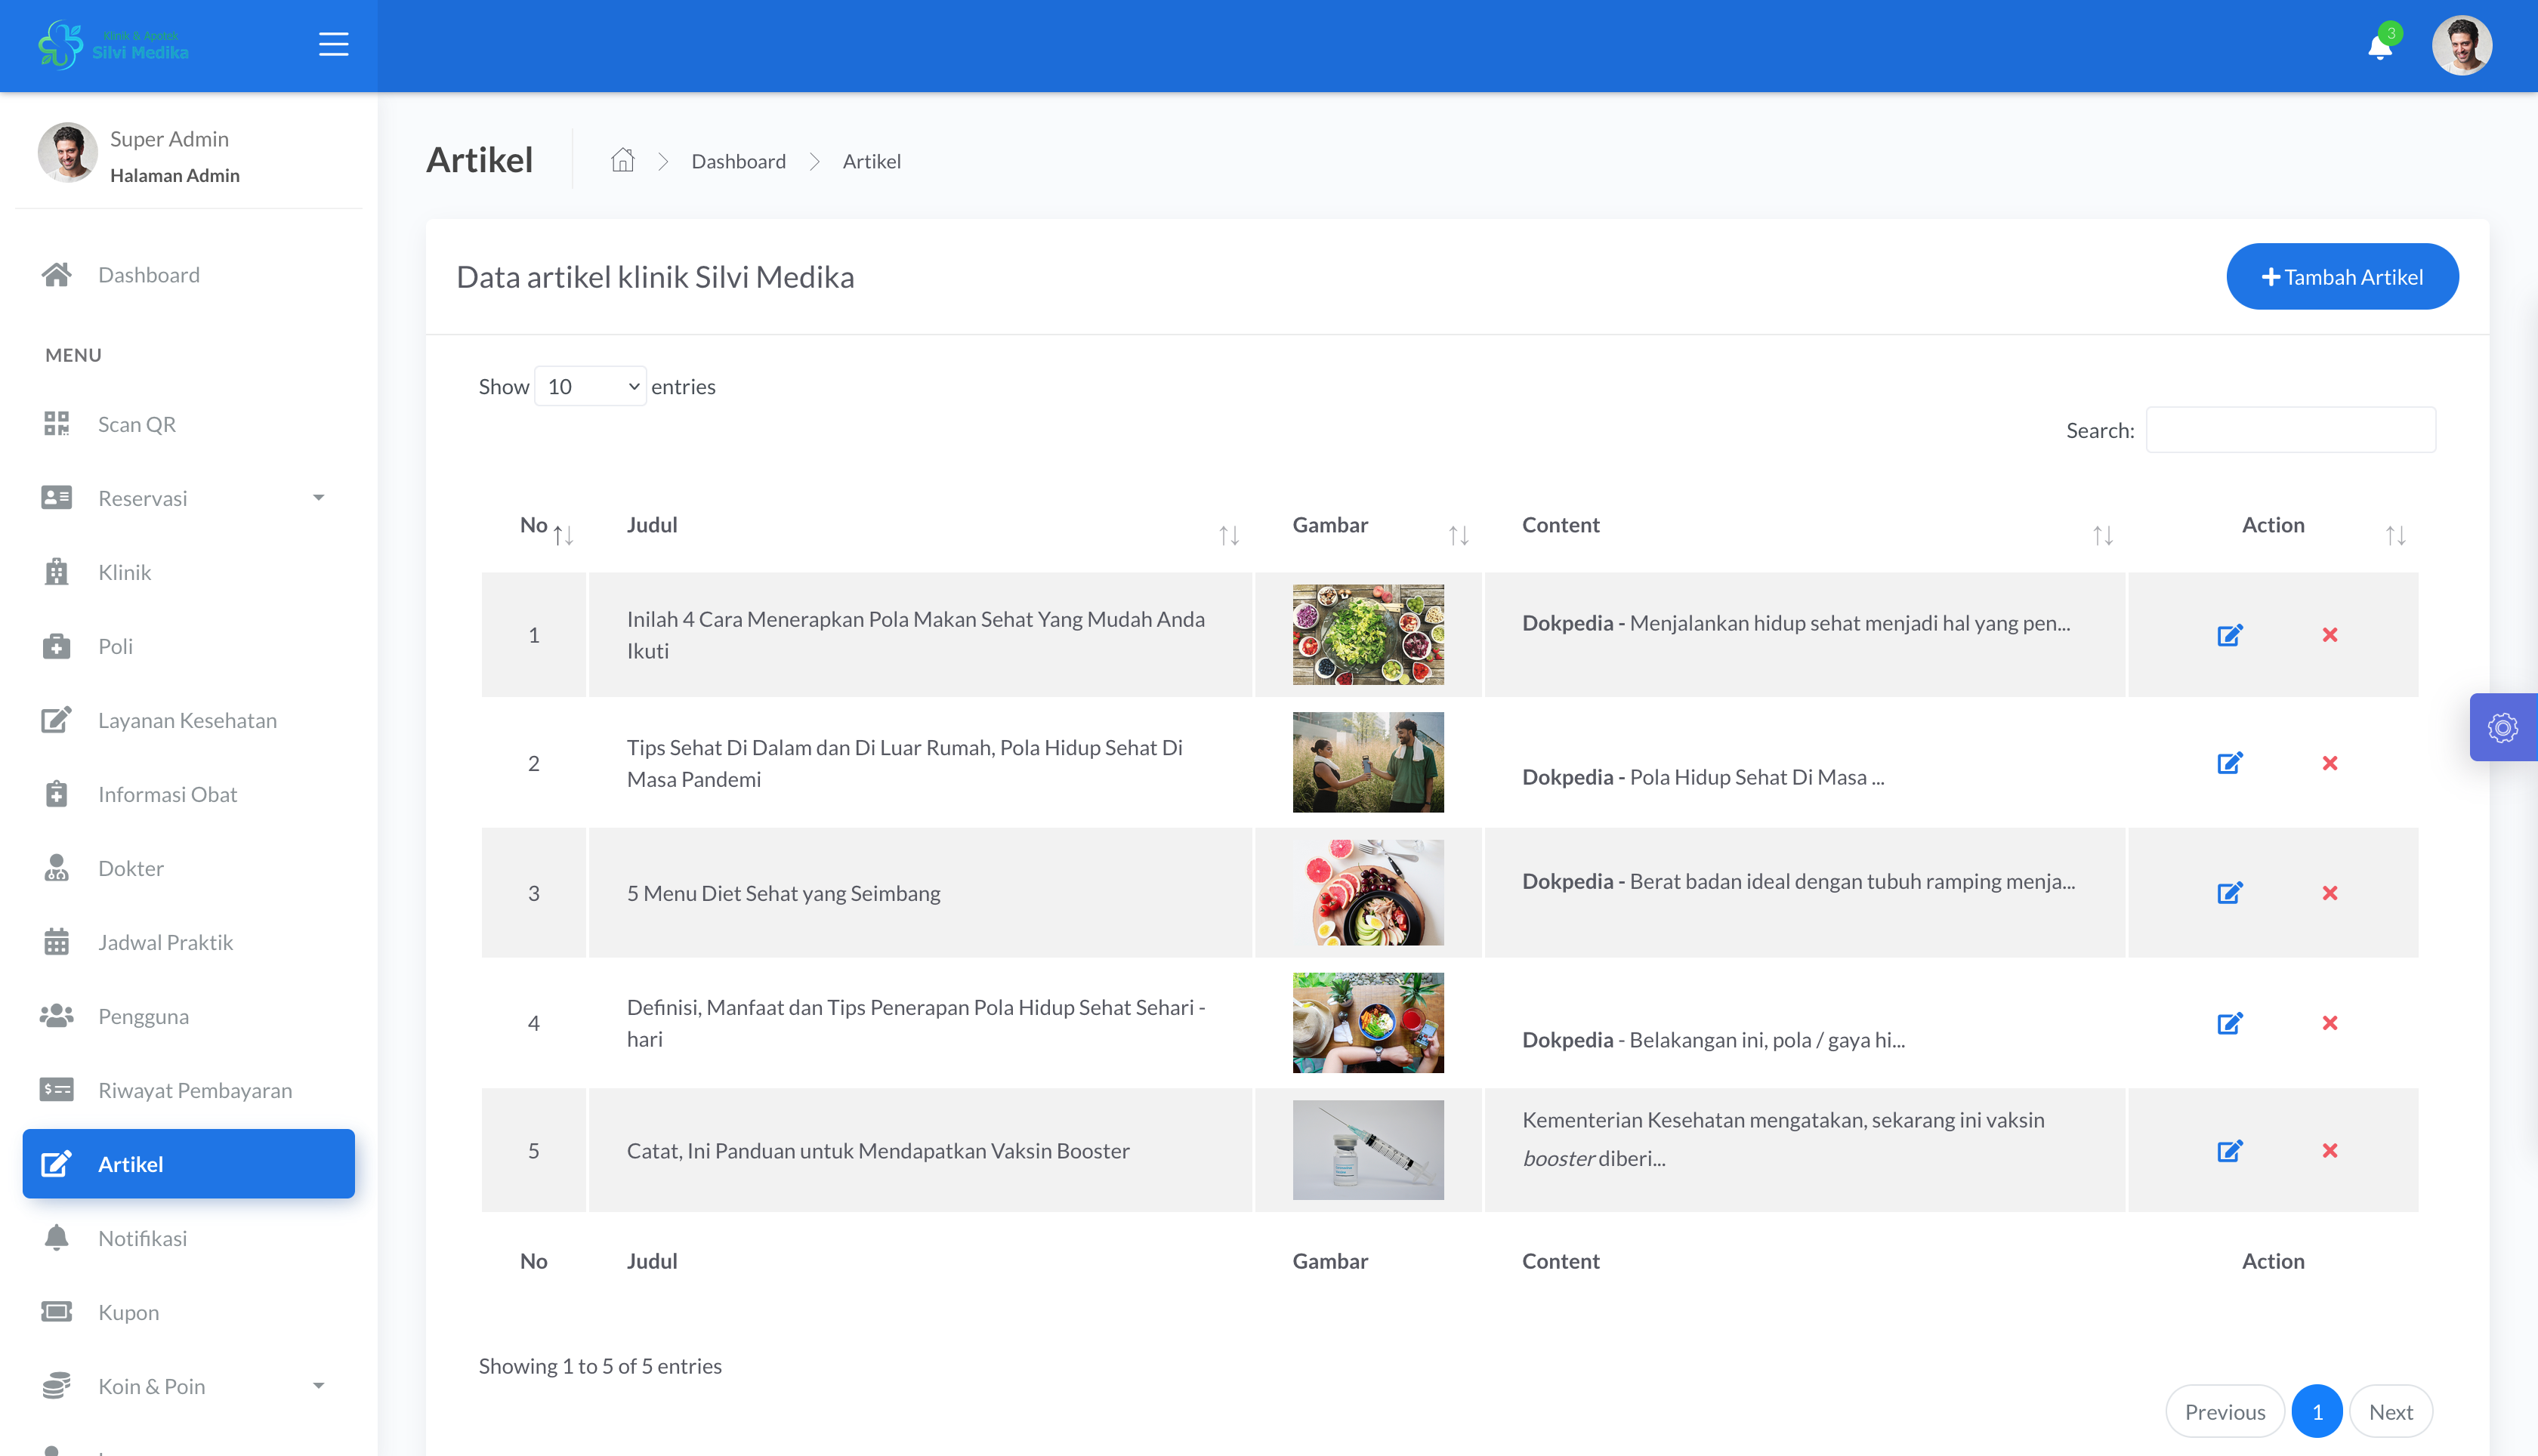
Task: Select the Artikel sidebar item
Action: 188,1164
